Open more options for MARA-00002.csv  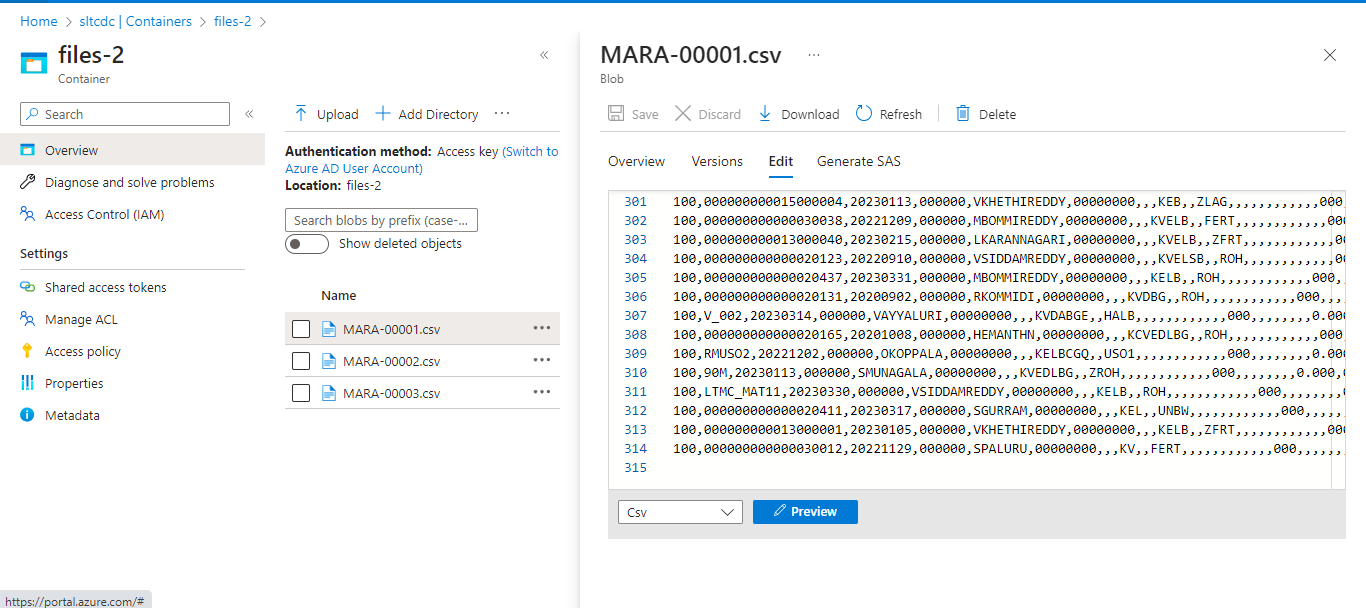(542, 361)
